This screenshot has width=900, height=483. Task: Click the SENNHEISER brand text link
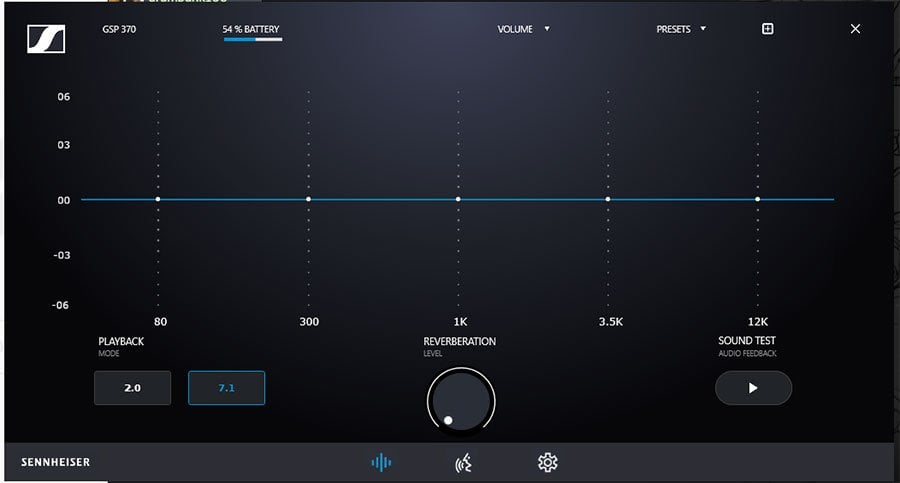[x=56, y=462]
